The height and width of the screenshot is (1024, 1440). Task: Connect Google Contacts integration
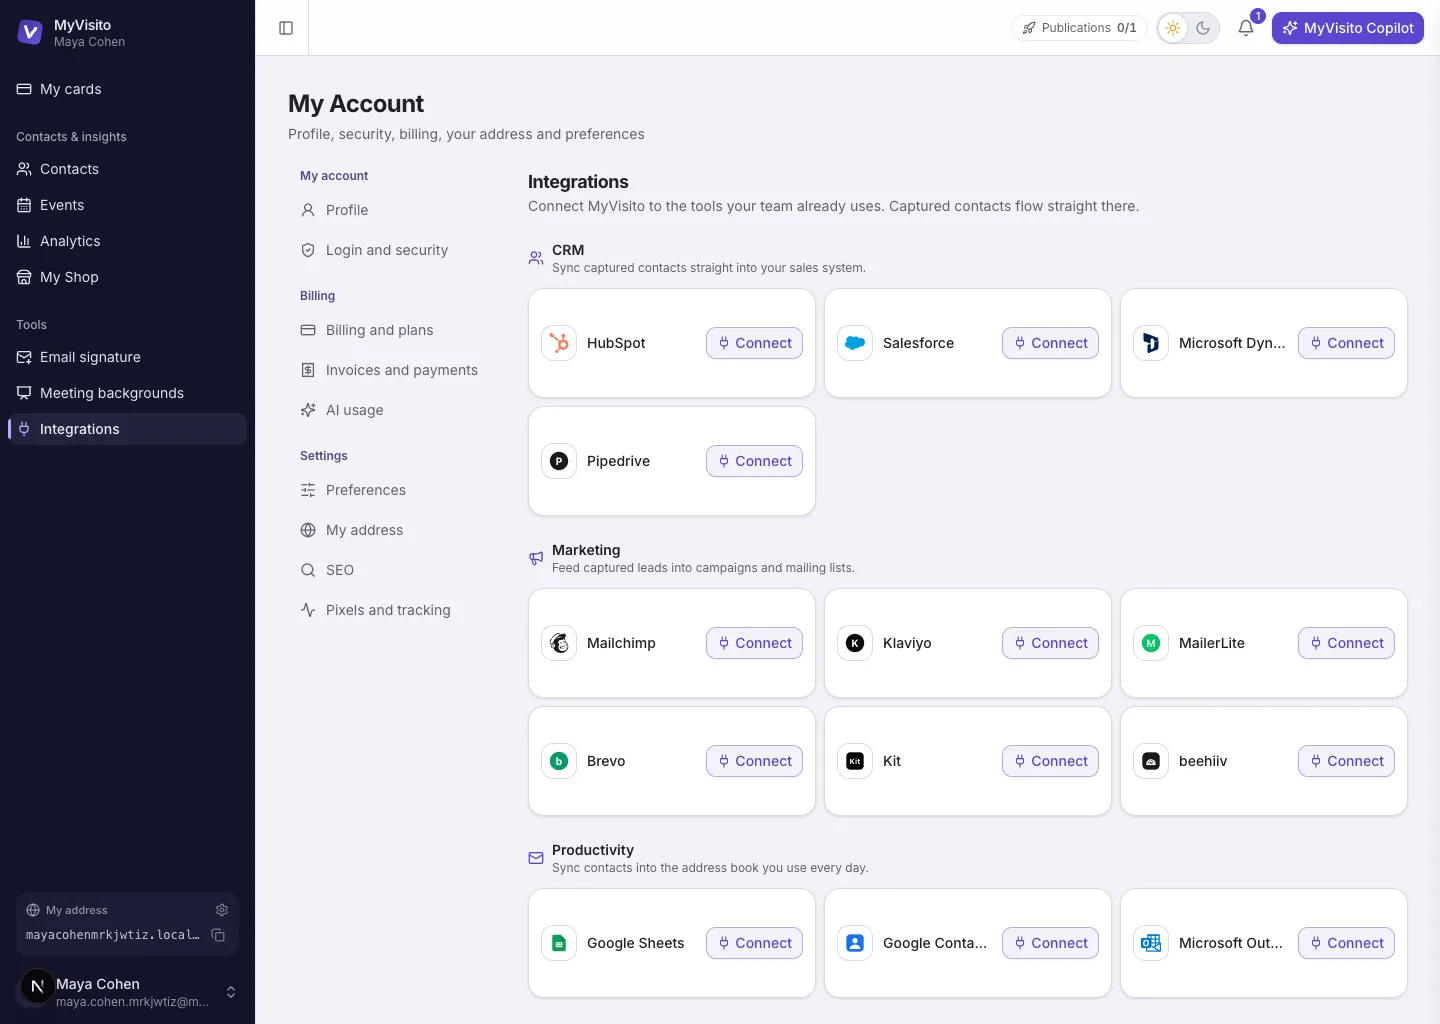point(1050,943)
